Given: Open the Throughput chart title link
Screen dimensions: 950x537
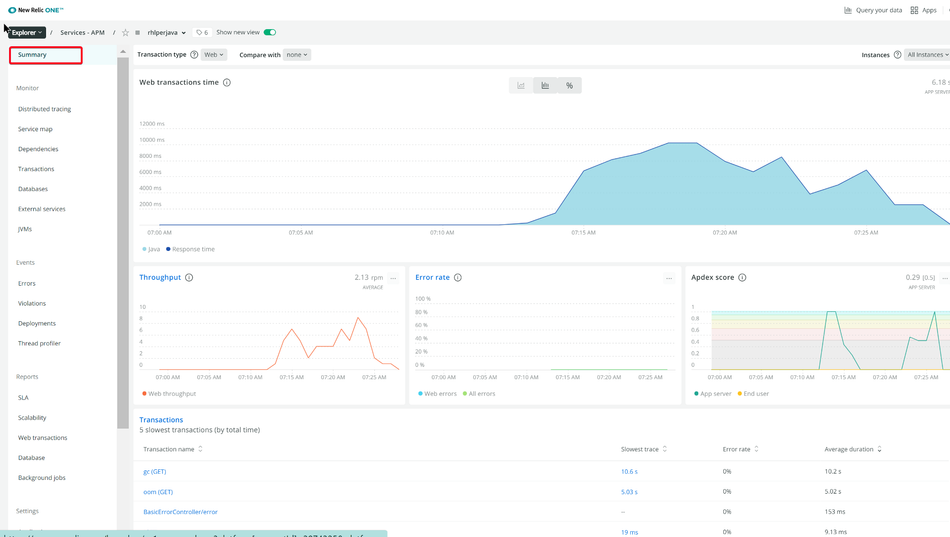Looking at the screenshot, I should pyautogui.click(x=160, y=278).
